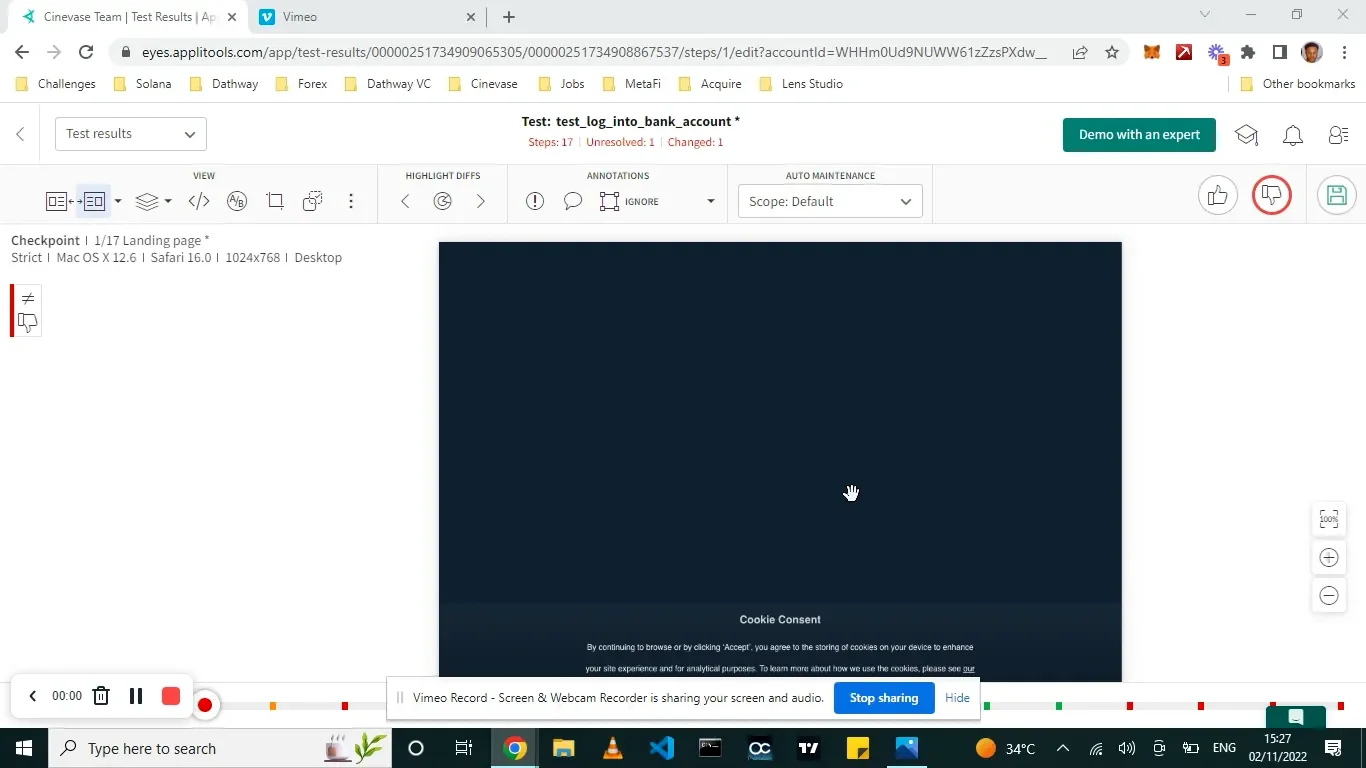Go to previous diff in Highlight Diffs
The image size is (1366, 768).
pos(405,201)
